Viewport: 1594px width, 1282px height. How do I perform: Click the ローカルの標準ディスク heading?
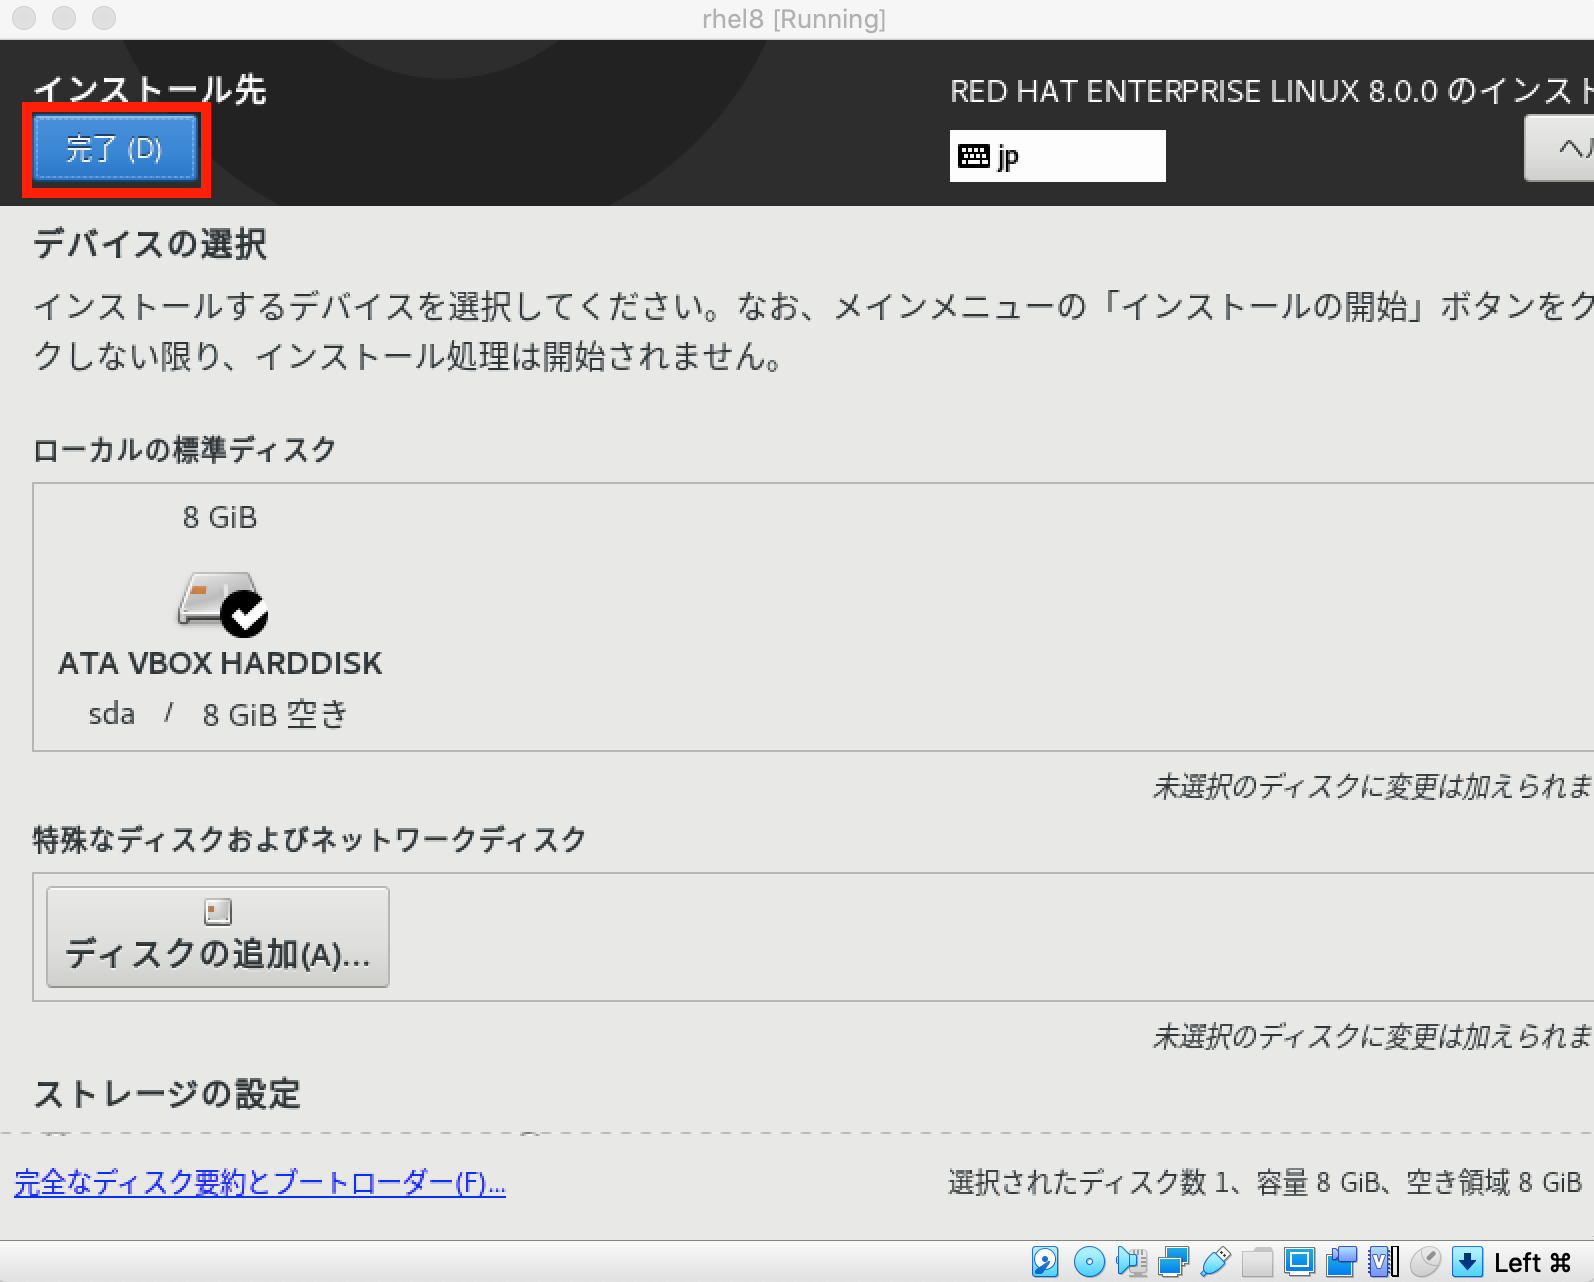point(184,450)
